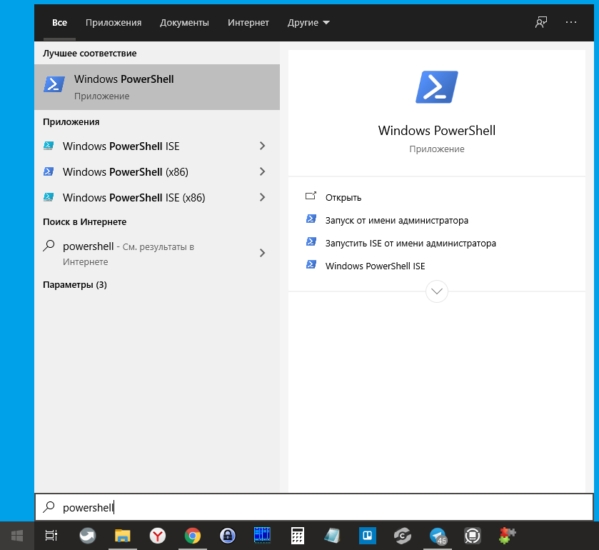Select the Все tab
This screenshot has width=599, height=550.
[59, 23]
